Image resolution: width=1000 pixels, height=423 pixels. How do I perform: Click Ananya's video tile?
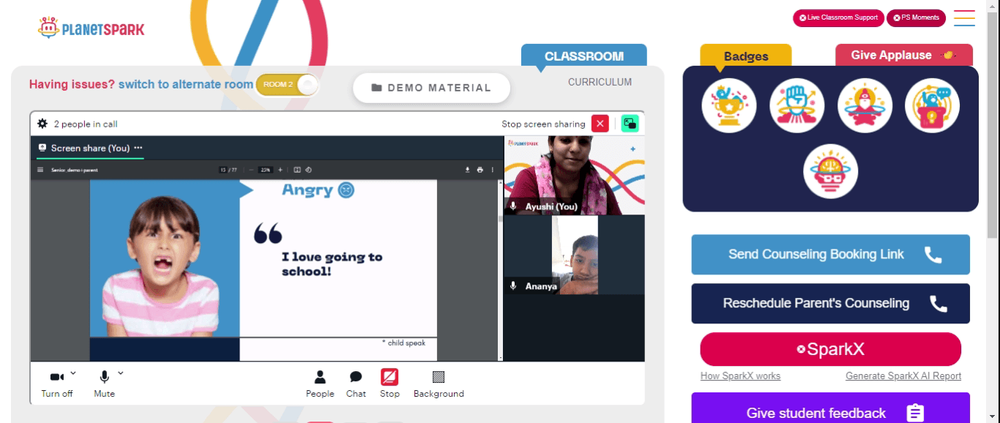click(574, 255)
